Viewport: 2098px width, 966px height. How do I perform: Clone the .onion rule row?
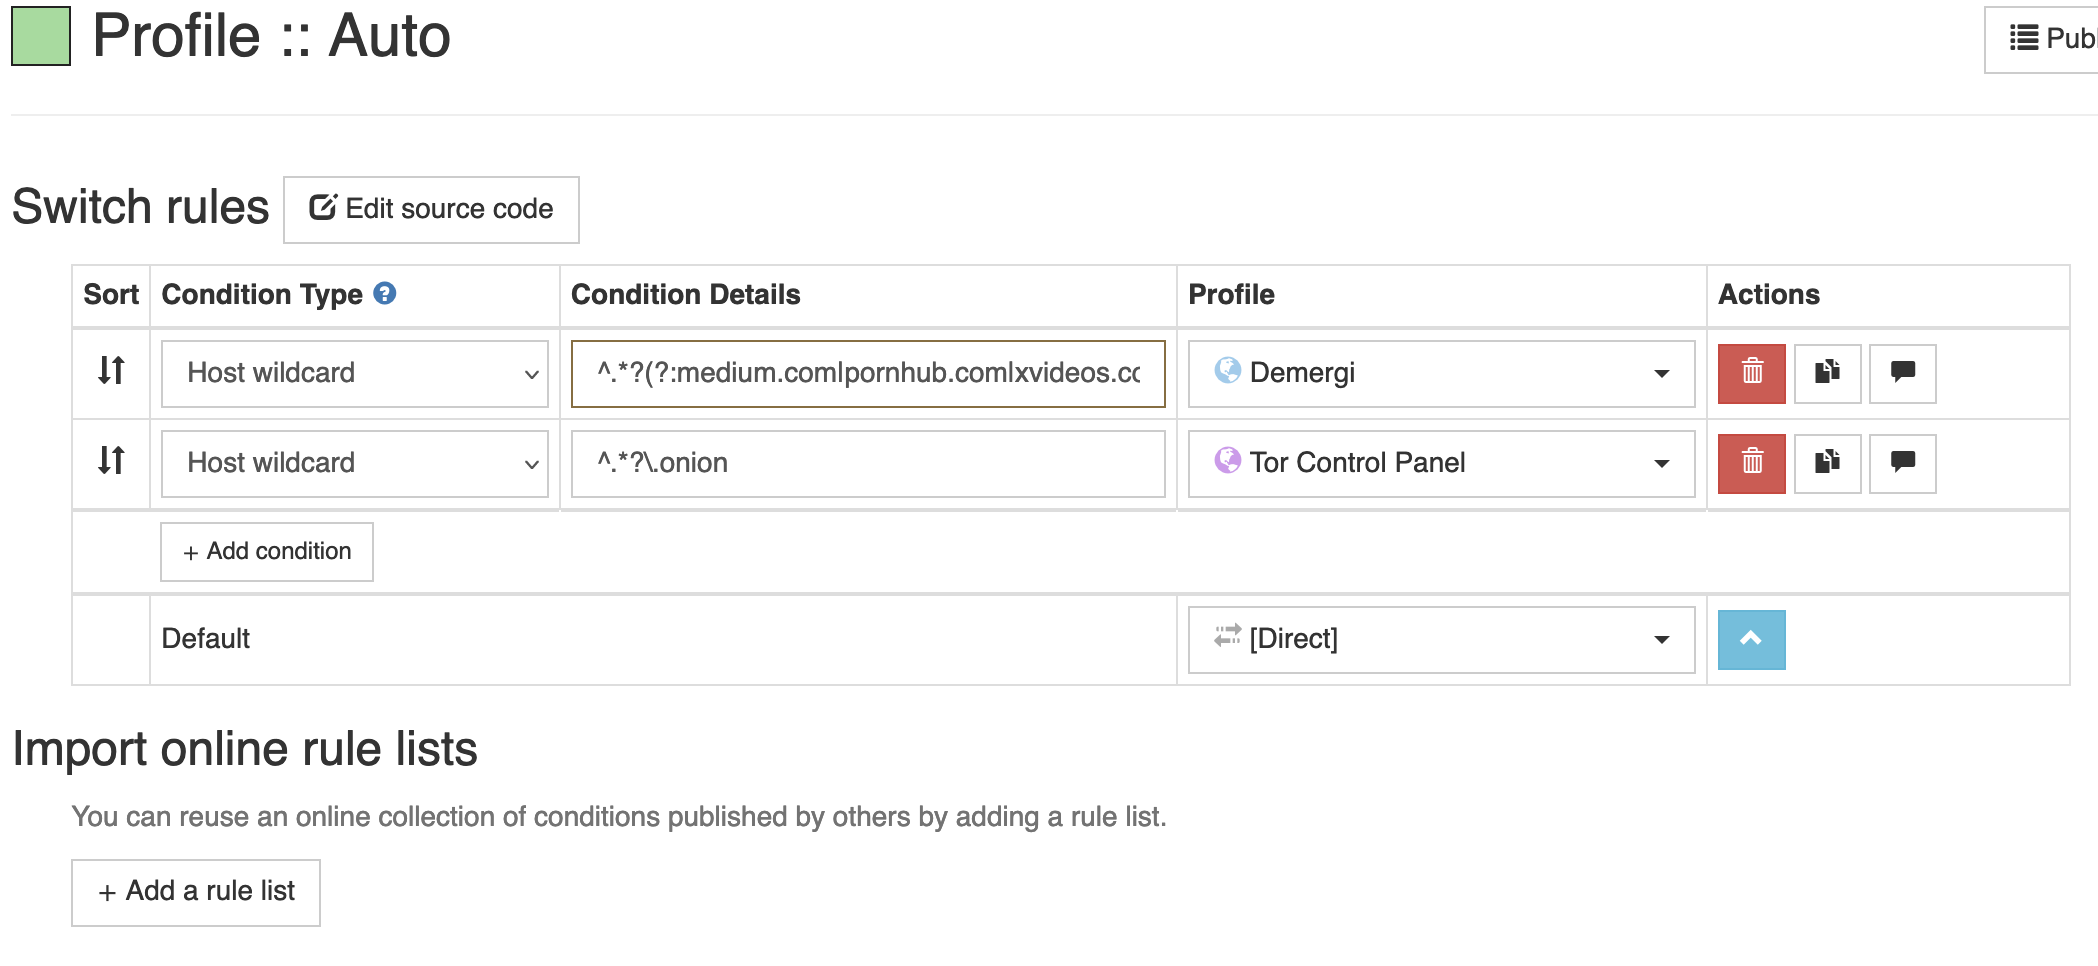1827,463
